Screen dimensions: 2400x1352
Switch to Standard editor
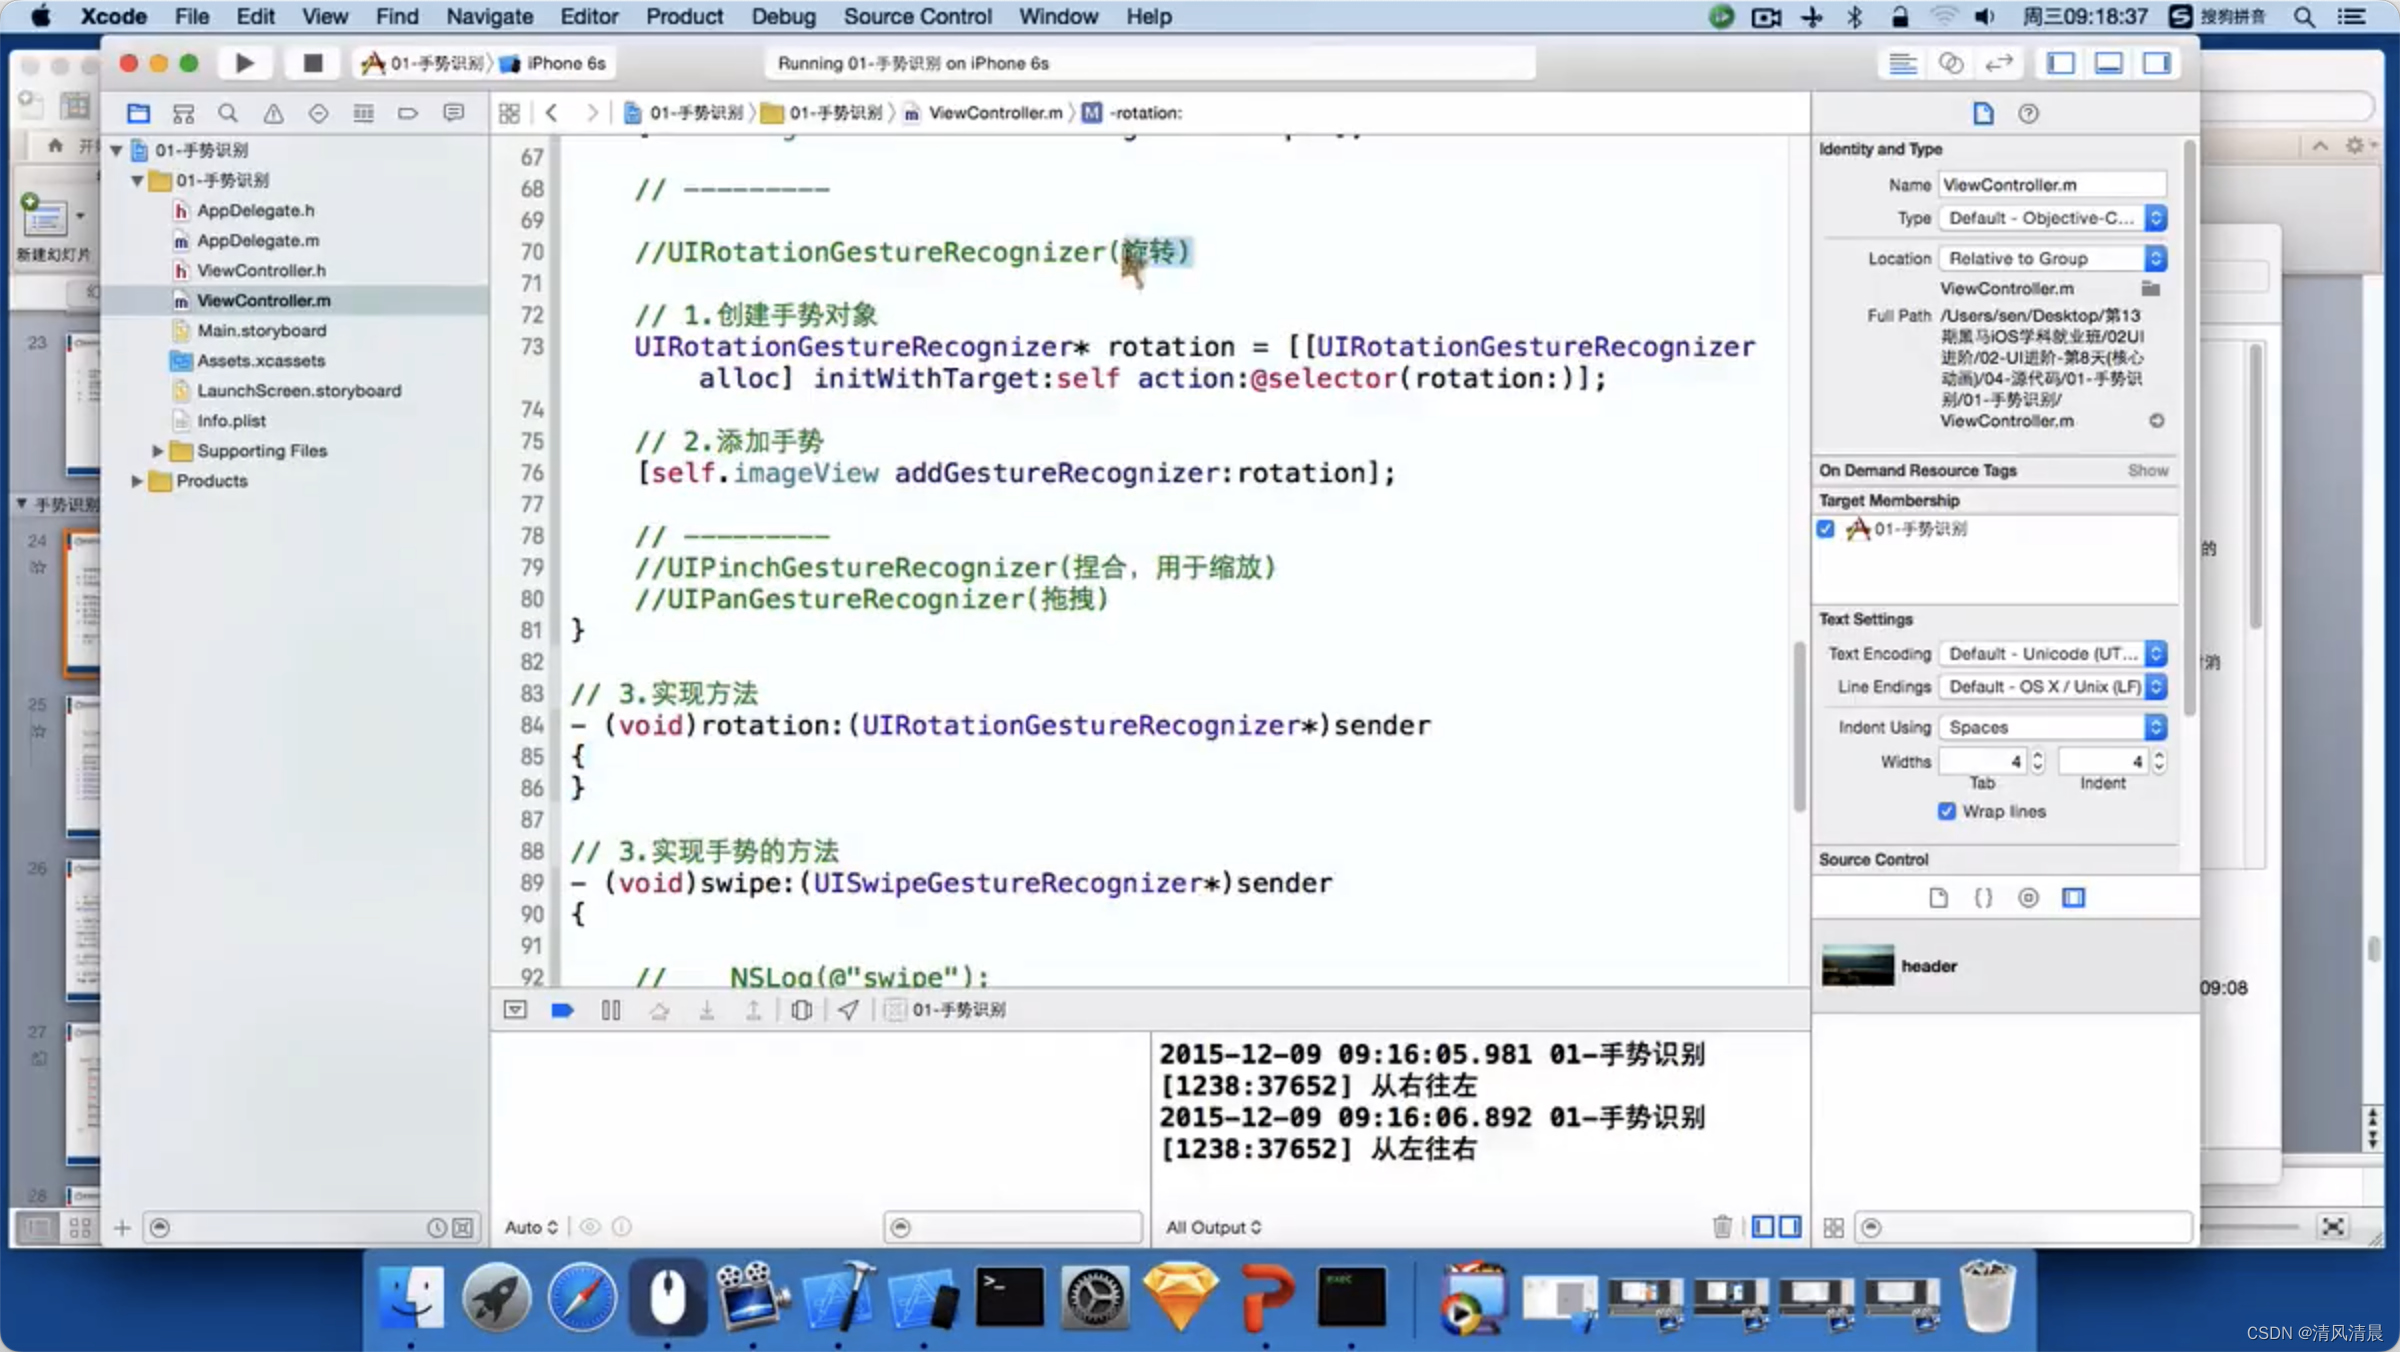click(1902, 63)
